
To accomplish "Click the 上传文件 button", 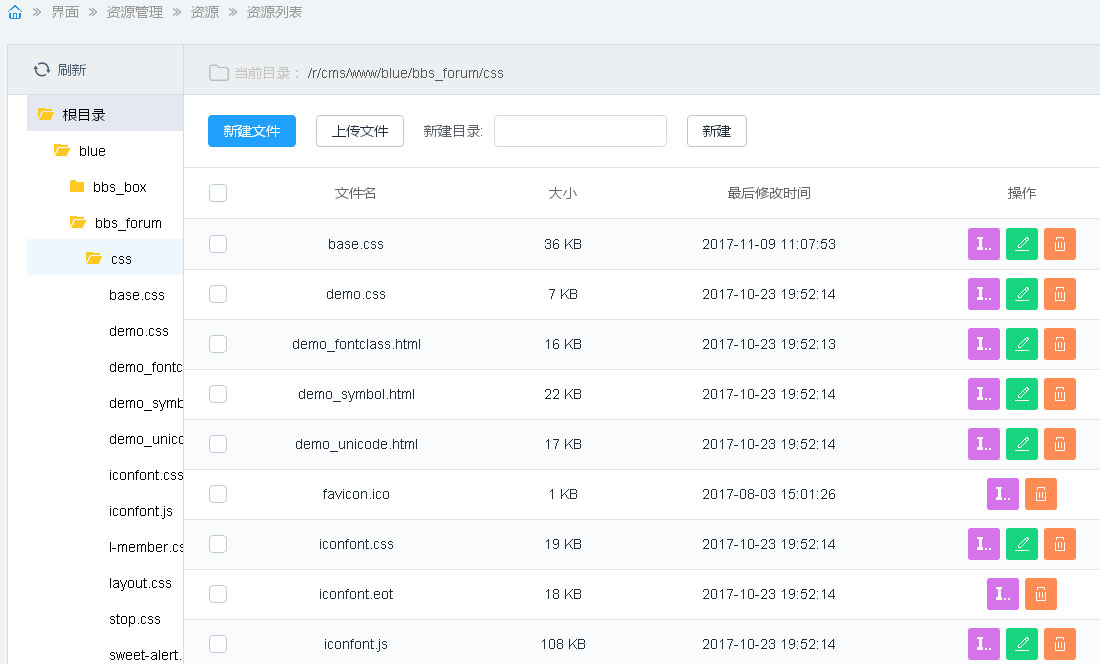I will pyautogui.click(x=360, y=131).
